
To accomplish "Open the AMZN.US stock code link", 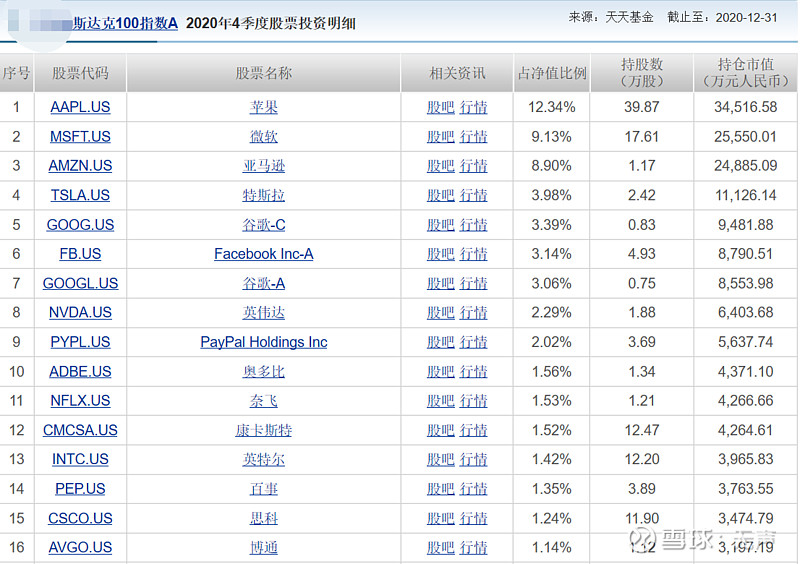I will pos(80,166).
